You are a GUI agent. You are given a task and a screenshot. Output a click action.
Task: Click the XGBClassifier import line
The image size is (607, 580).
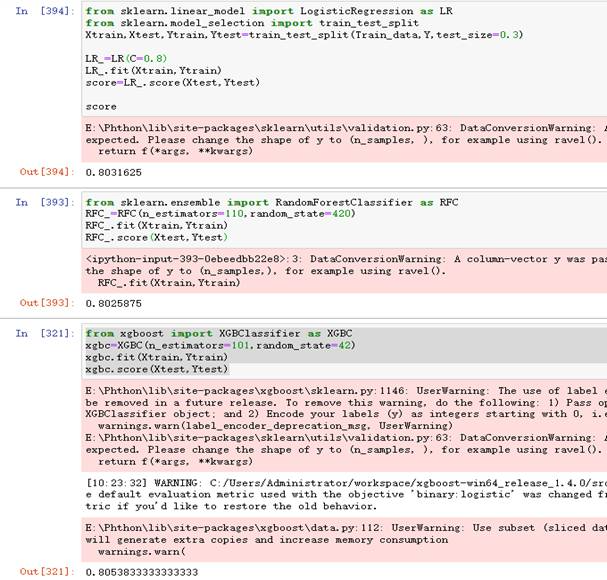pyautogui.click(x=219, y=333)
